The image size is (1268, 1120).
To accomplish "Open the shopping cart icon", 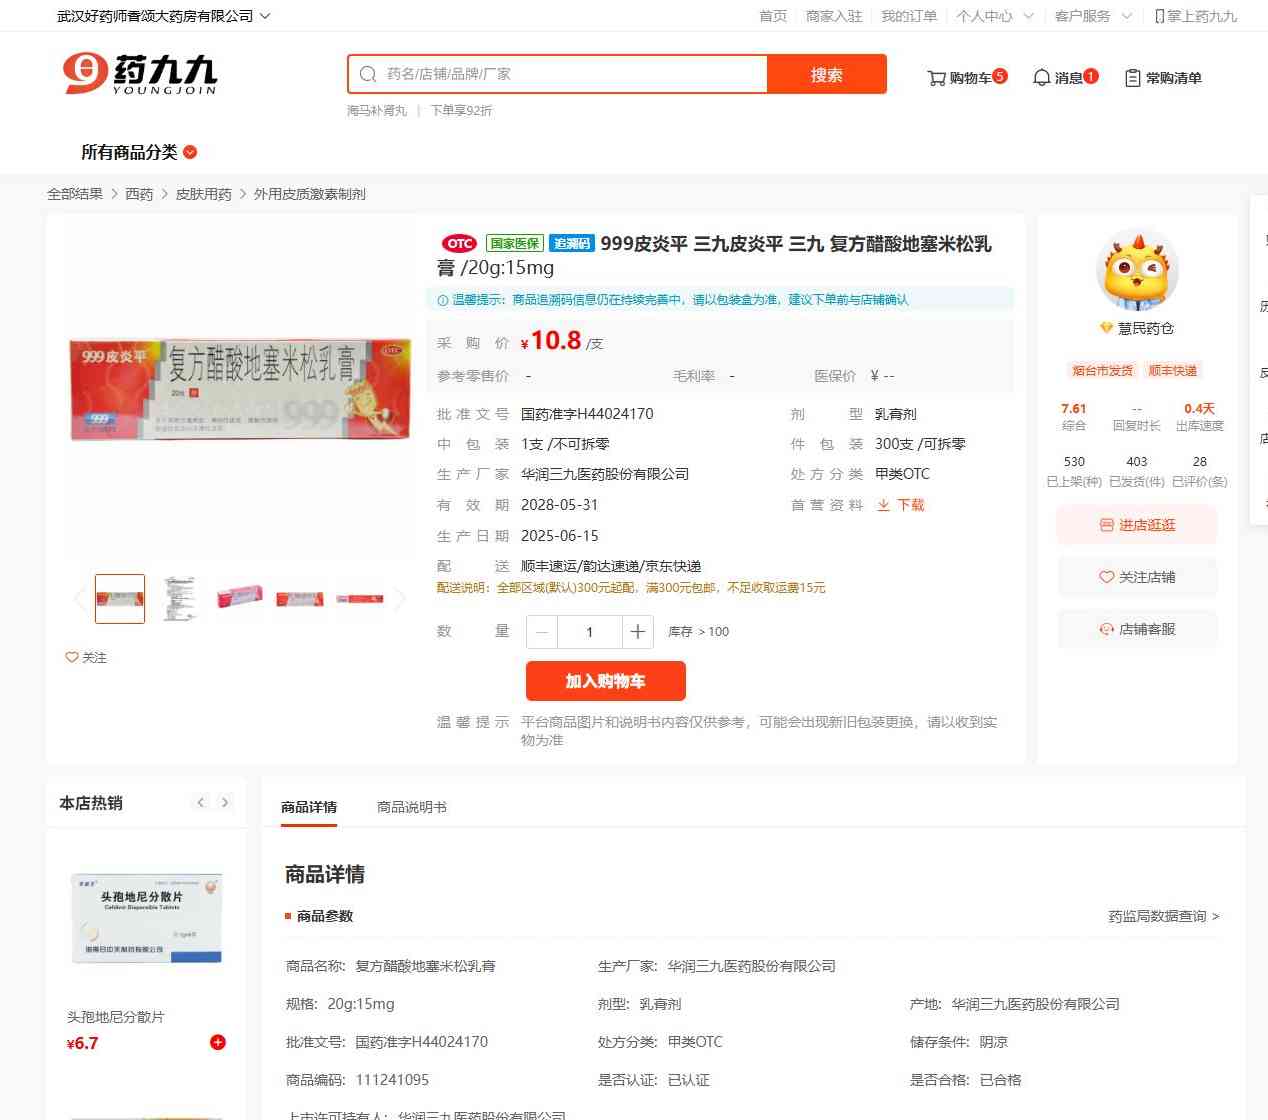I will point(936,78).
